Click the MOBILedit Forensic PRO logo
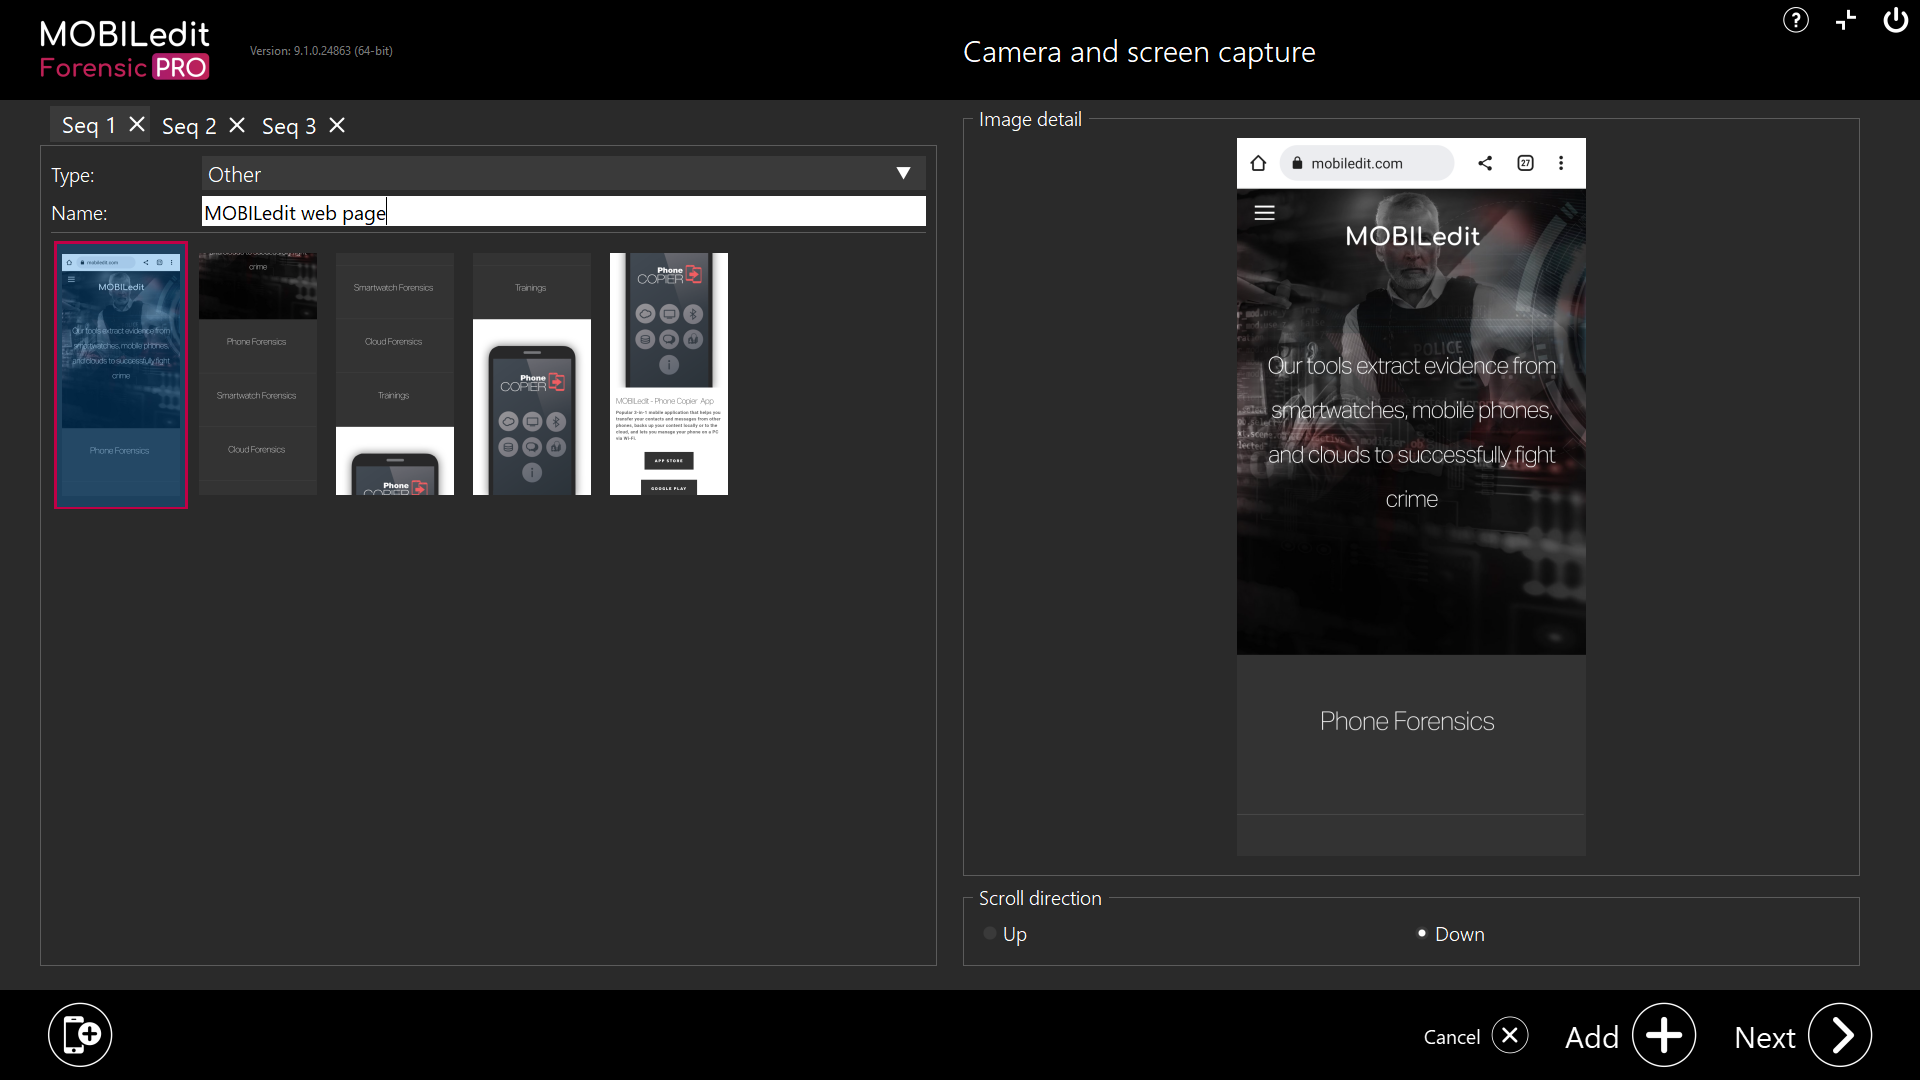Image resolution: width=1920 pixels, height=1080 pixels. pyautogui.click(x=124, y=49)
